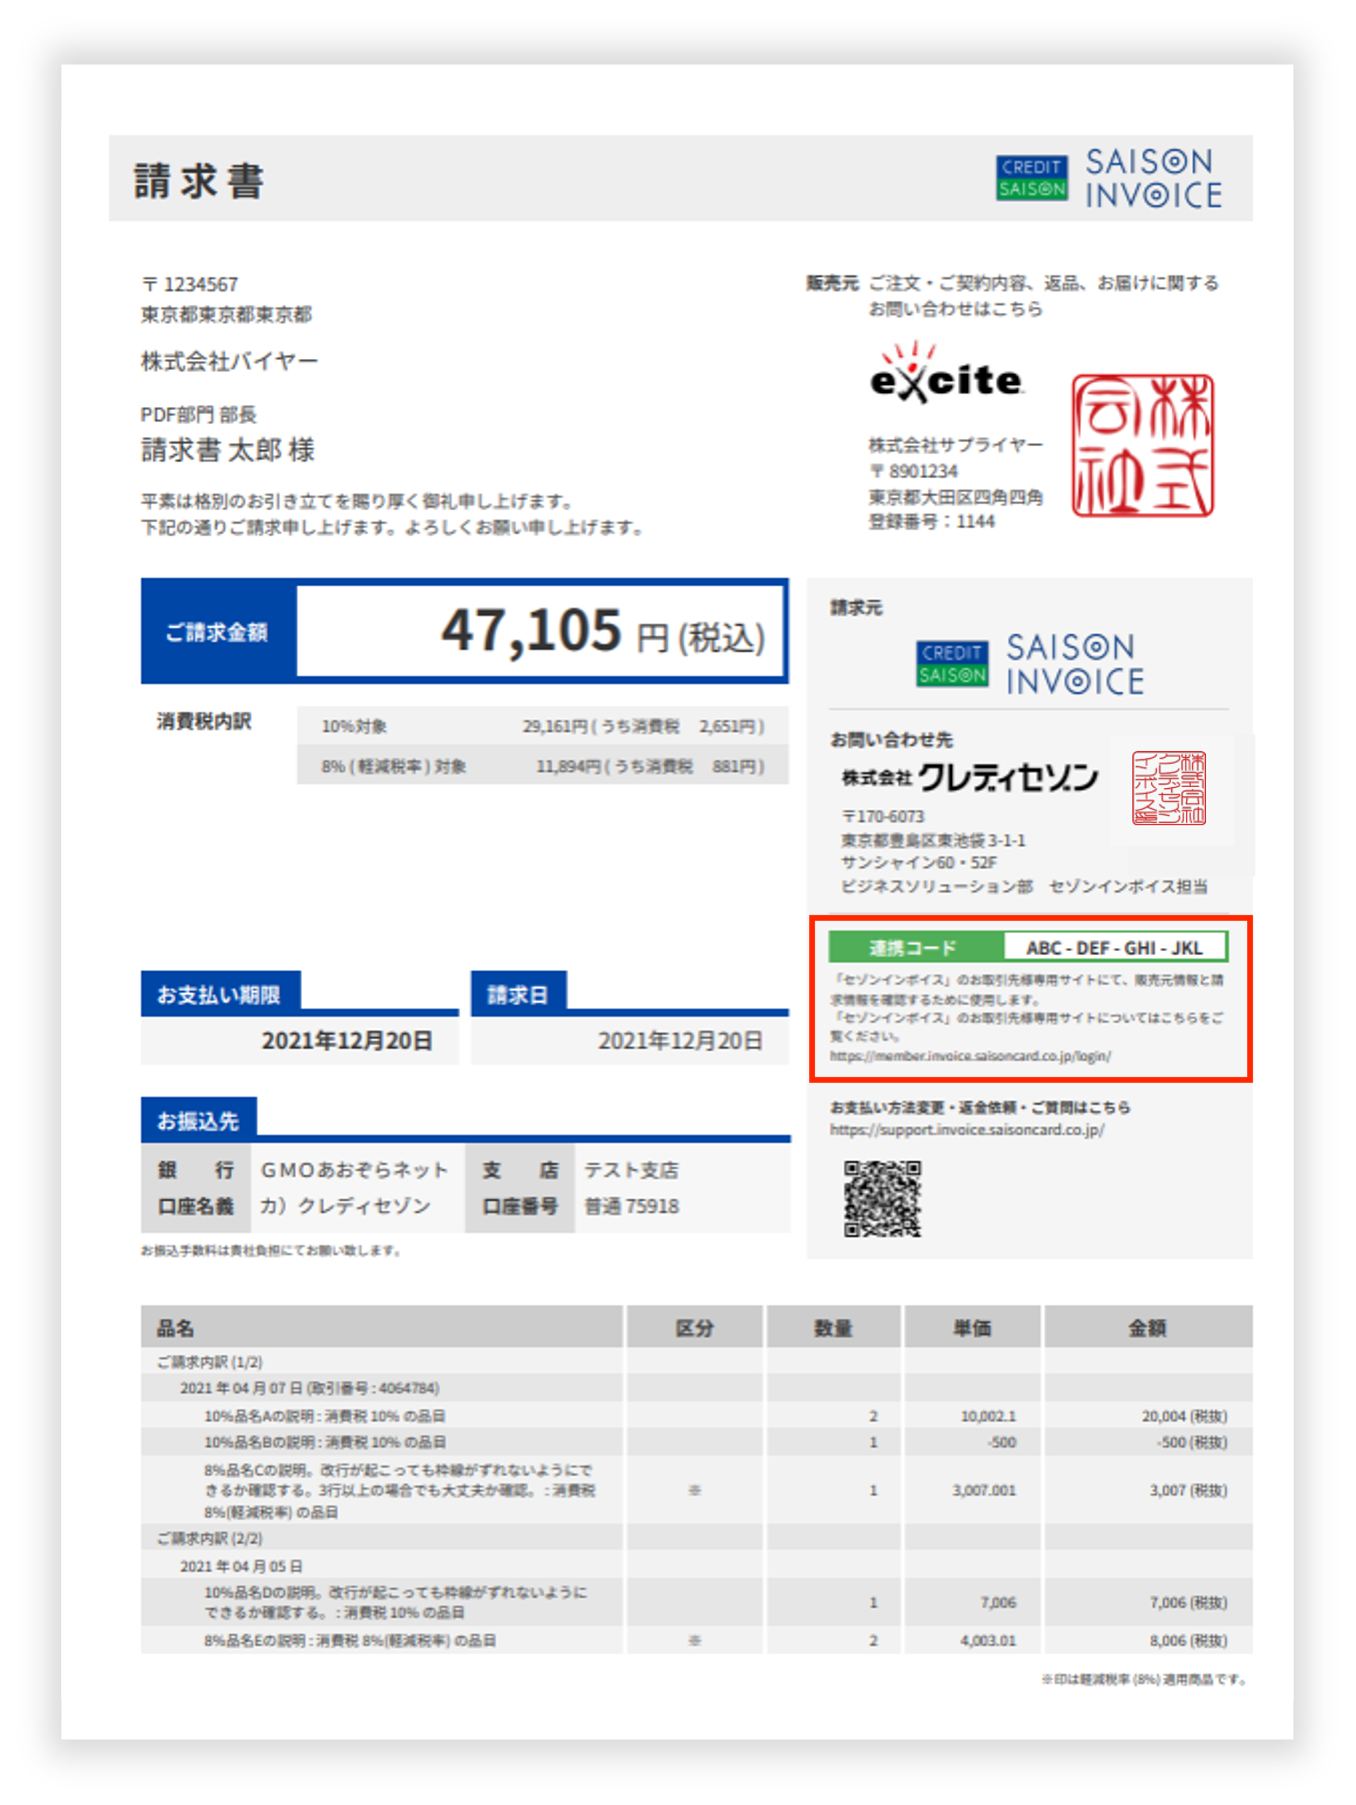Click the small red Credit Saison seal stamp
The image size is (1356, 1805).
click(1169, 788)
